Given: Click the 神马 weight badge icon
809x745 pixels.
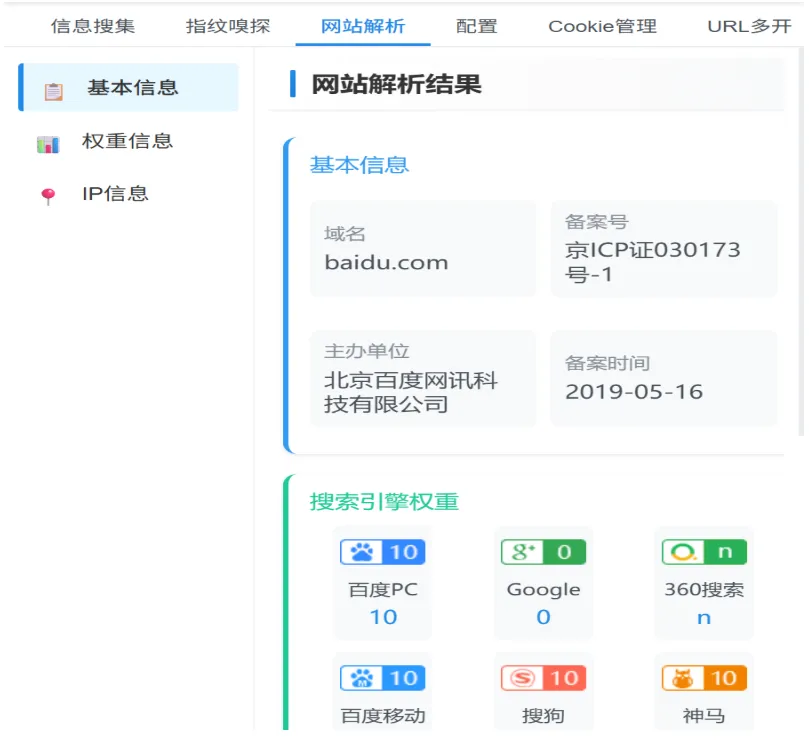Looking at the screenshot, I should pyautogui.click(x=704, y=678).
